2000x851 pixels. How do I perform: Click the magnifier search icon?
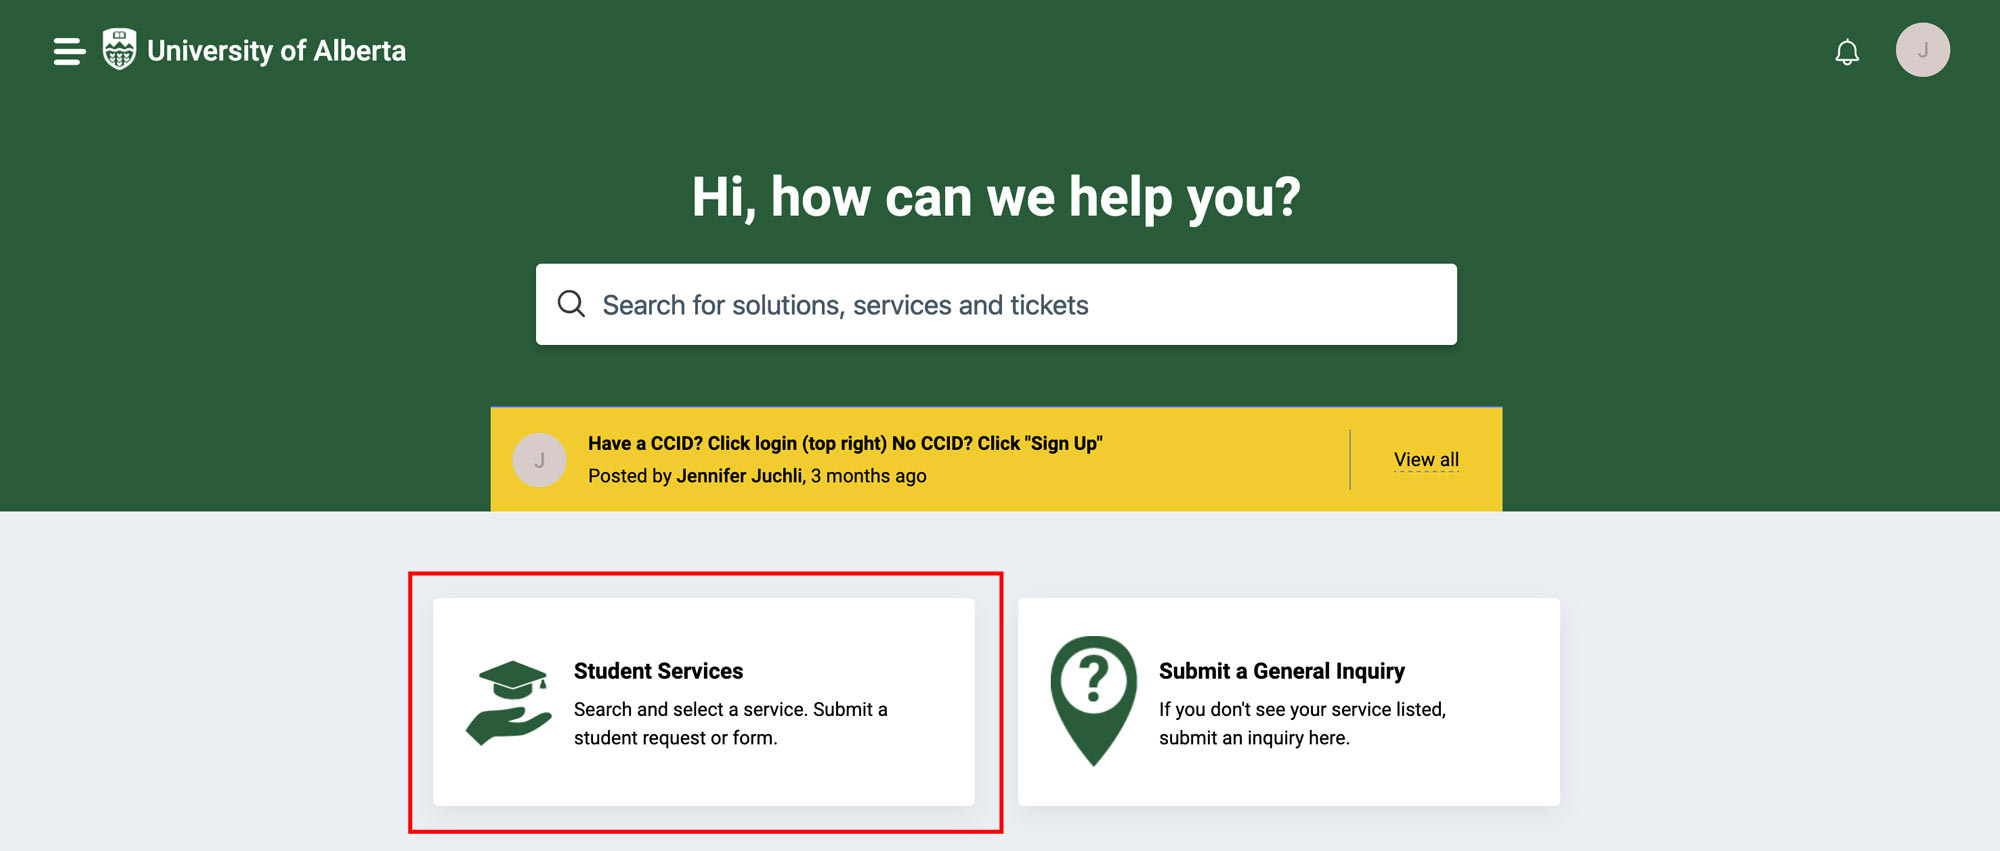click(x=571, y=304)
